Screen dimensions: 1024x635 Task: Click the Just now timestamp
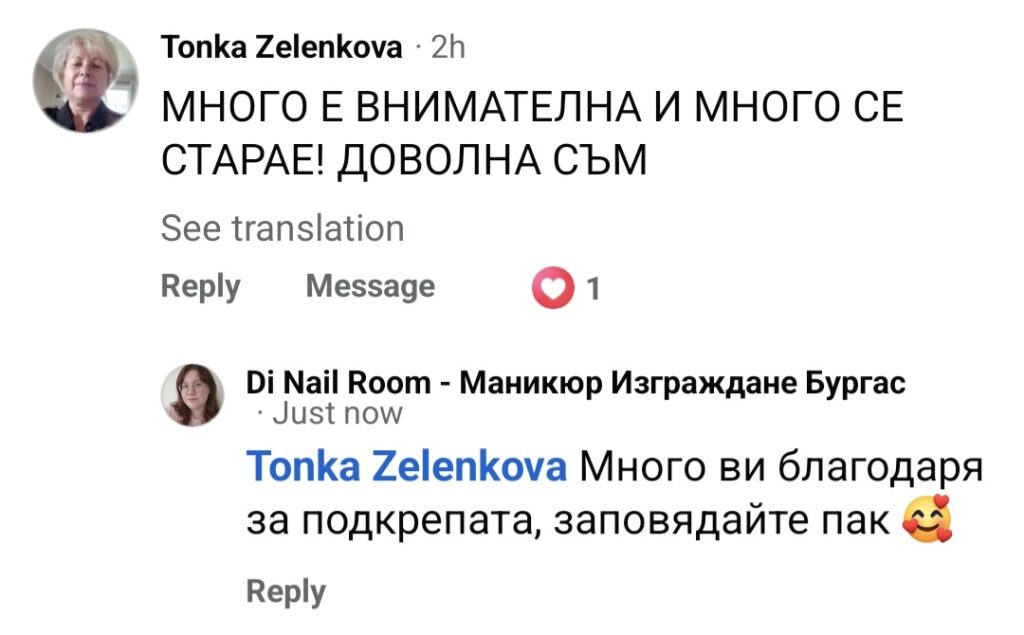pos(337,414)
